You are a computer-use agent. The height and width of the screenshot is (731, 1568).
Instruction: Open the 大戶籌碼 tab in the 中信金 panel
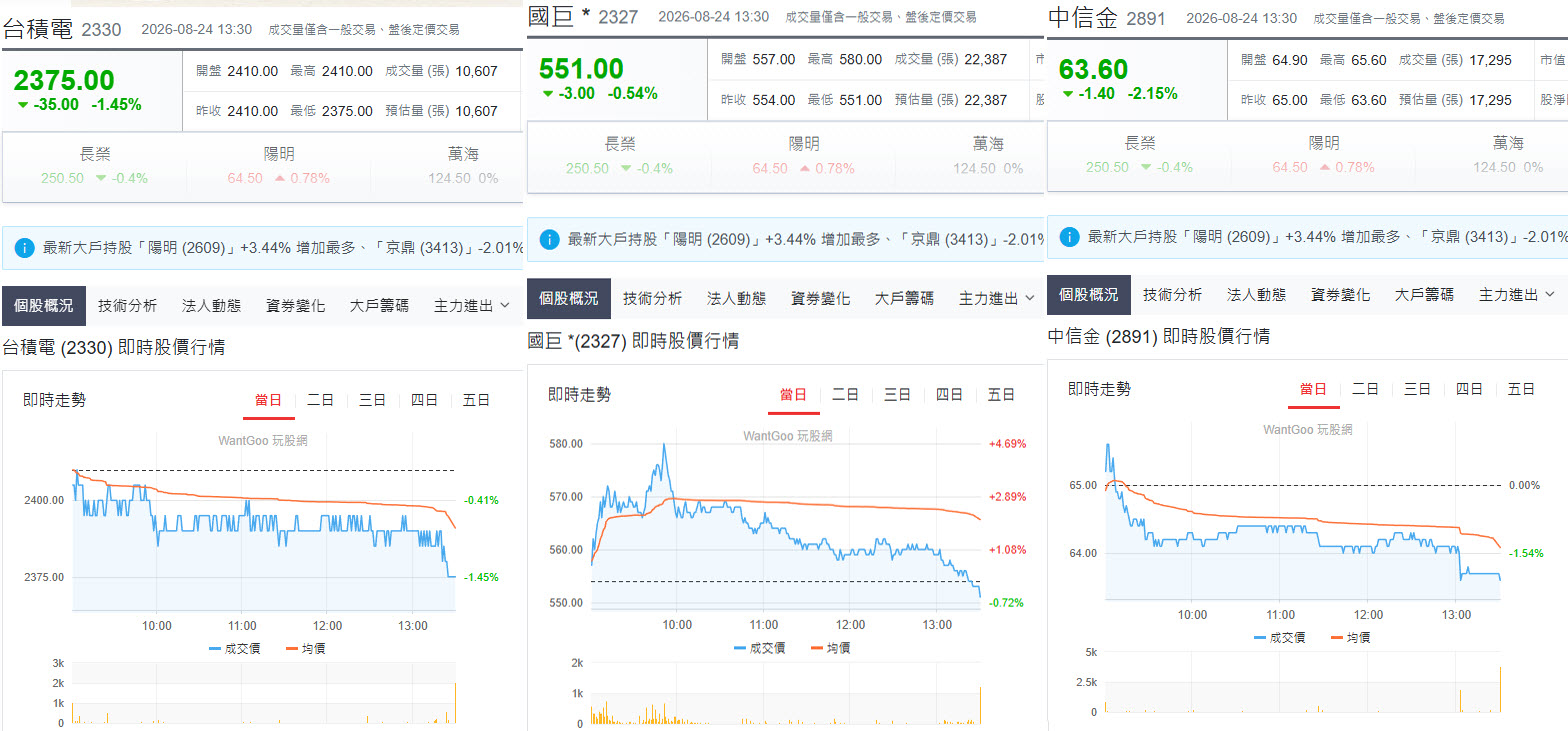[x=1424, y=295]
